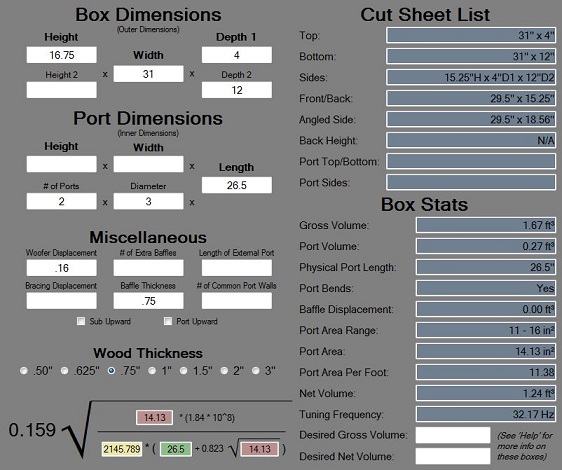Image resolution: width=562 pixels, height=470 pixels.
Task: Click the yellow 2145.789 value in formula
Action: click(x=122, y=449)
